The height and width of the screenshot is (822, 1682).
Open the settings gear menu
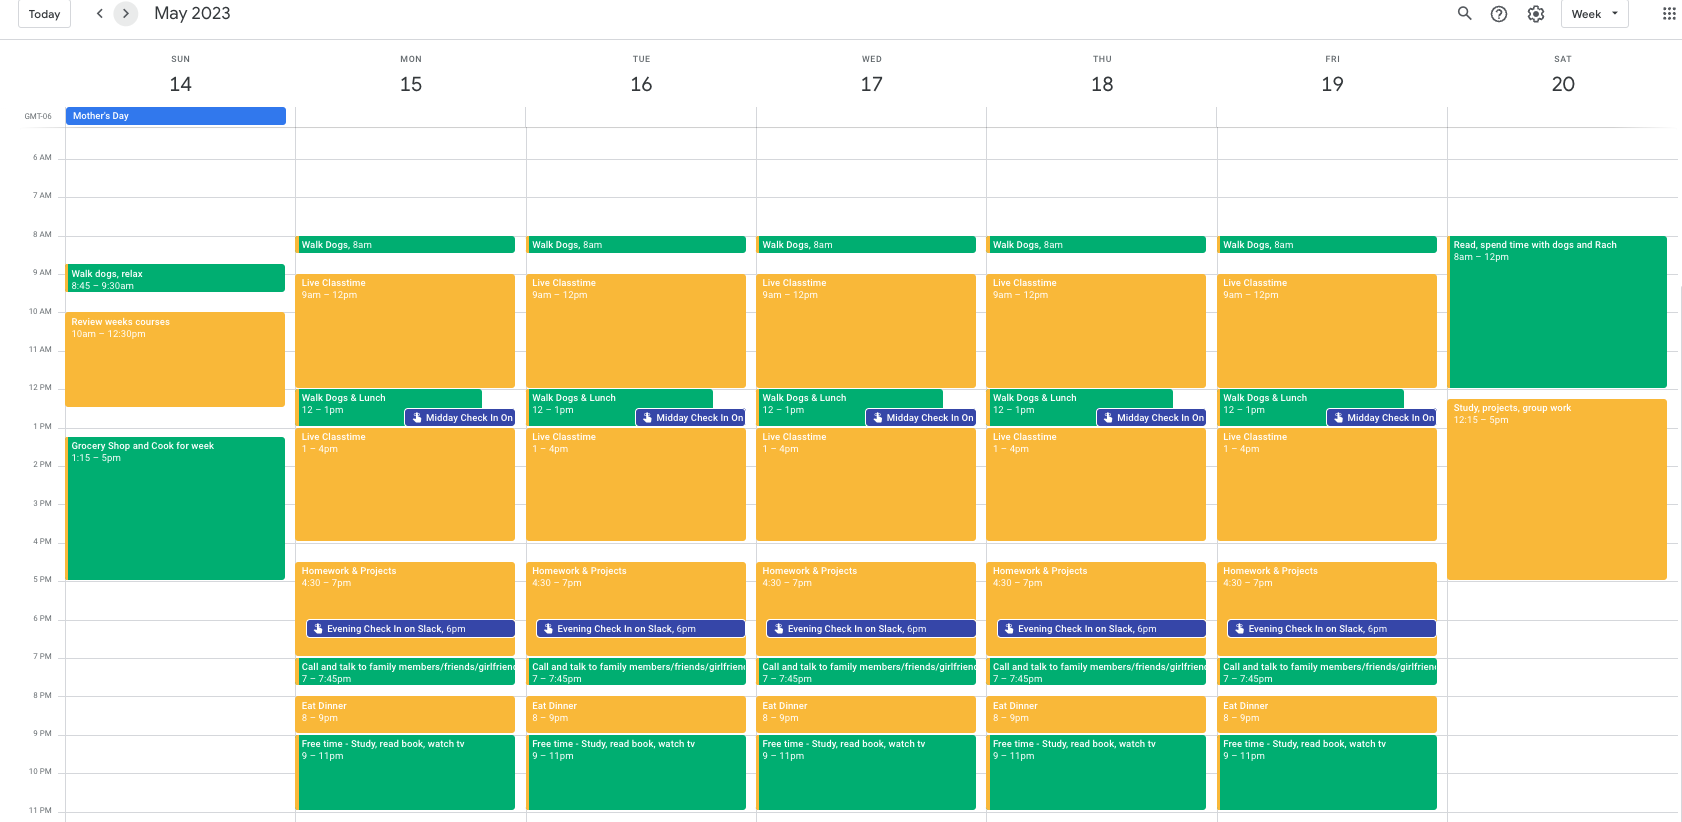coord(1536,14)
